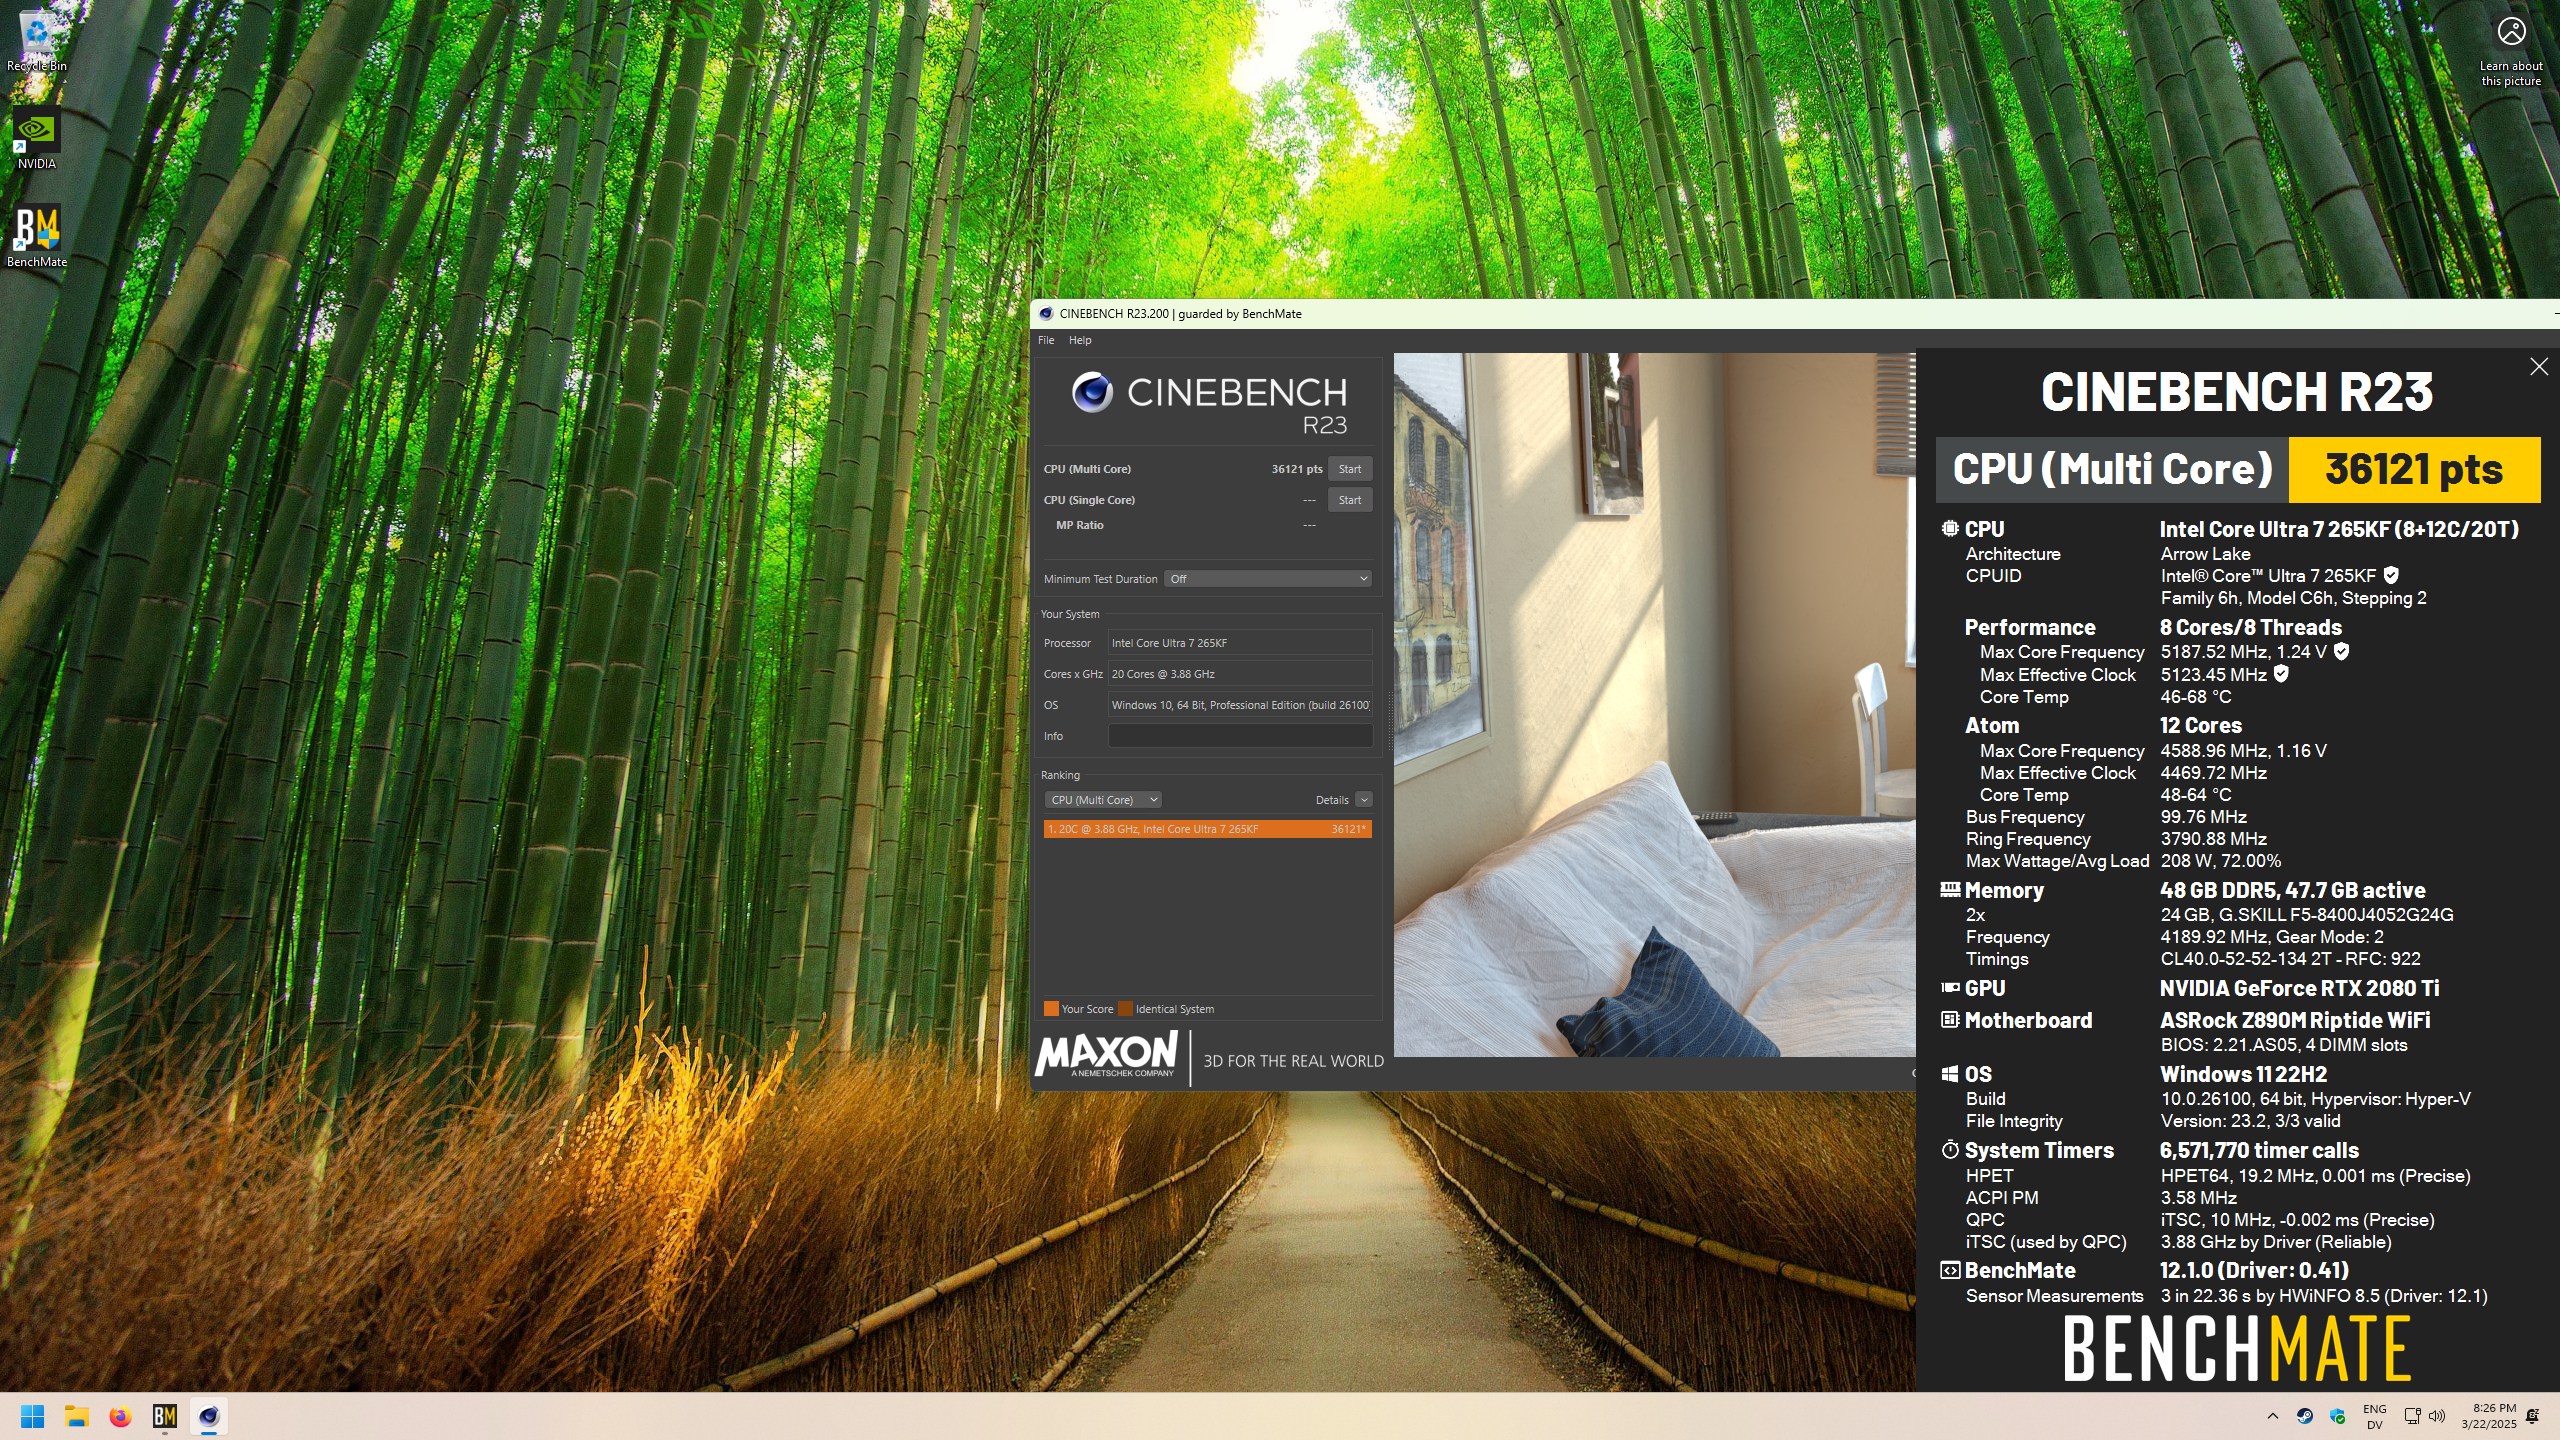Click the Windows Security tray icon
Viewport: 2560px width, 1440px height.
[x=2337, y=1416]
